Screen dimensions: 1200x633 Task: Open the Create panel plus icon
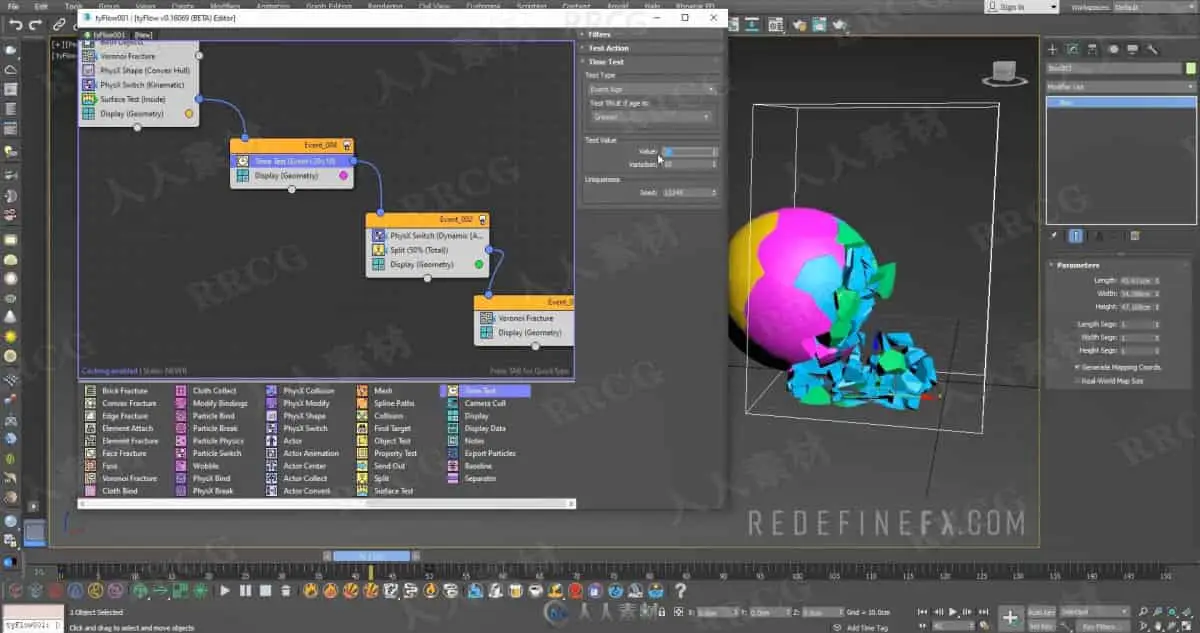pos(1052,48)
